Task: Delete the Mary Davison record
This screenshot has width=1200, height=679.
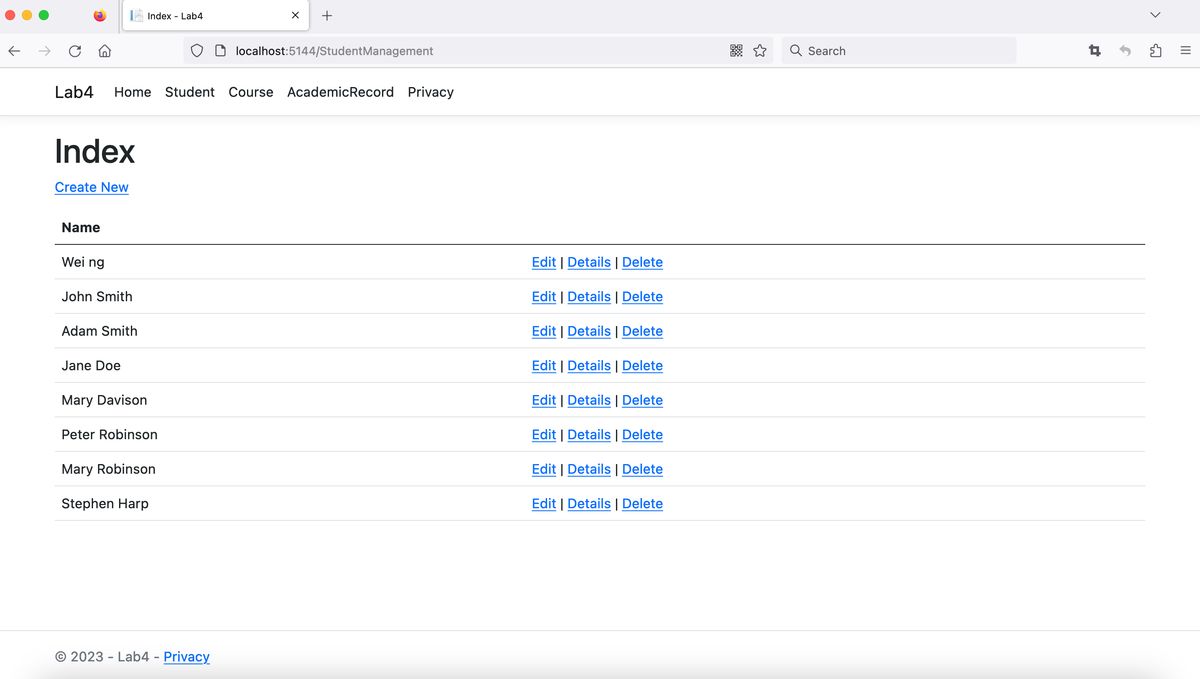Action: click(x=642, y=400)
